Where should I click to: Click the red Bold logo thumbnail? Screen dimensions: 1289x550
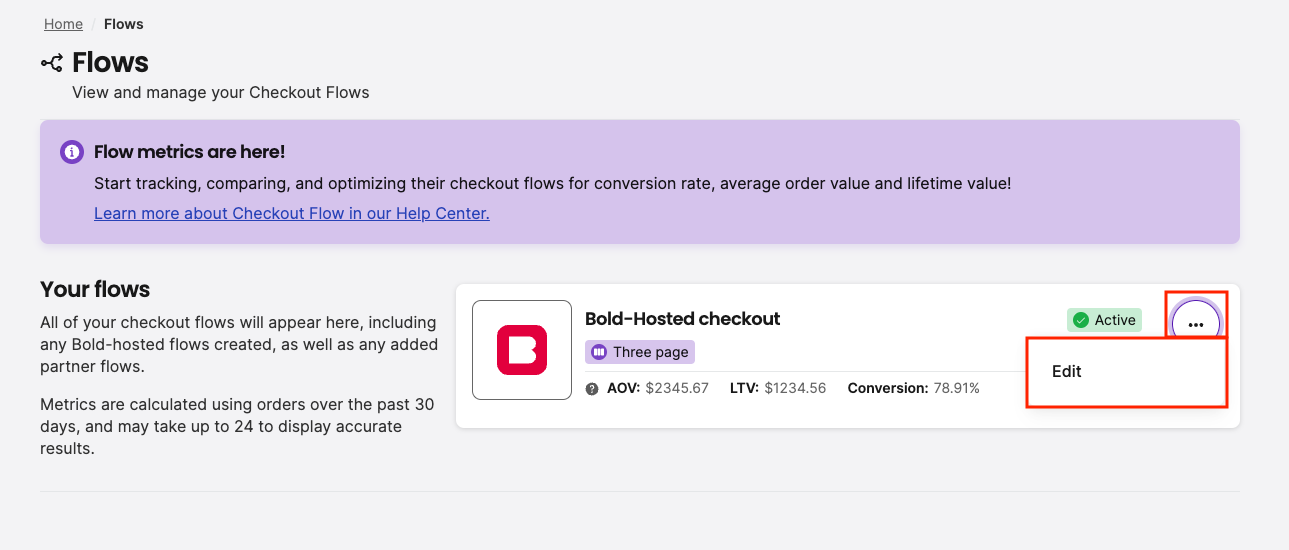[x=522, y=350]
